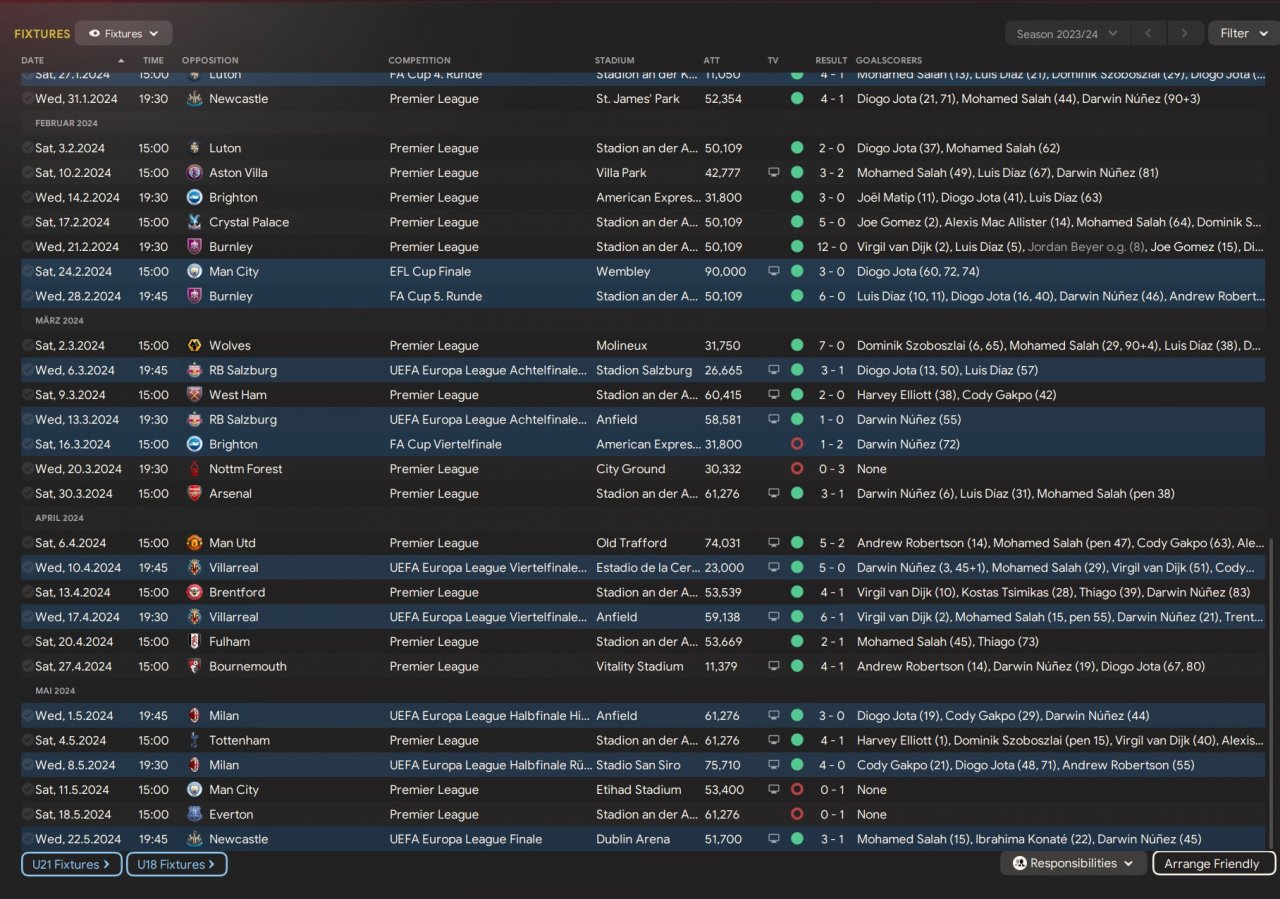This screenshot has width=1280, height=899.
Task: Sort fixtures by the Date column header
Action: pos(32,60)
